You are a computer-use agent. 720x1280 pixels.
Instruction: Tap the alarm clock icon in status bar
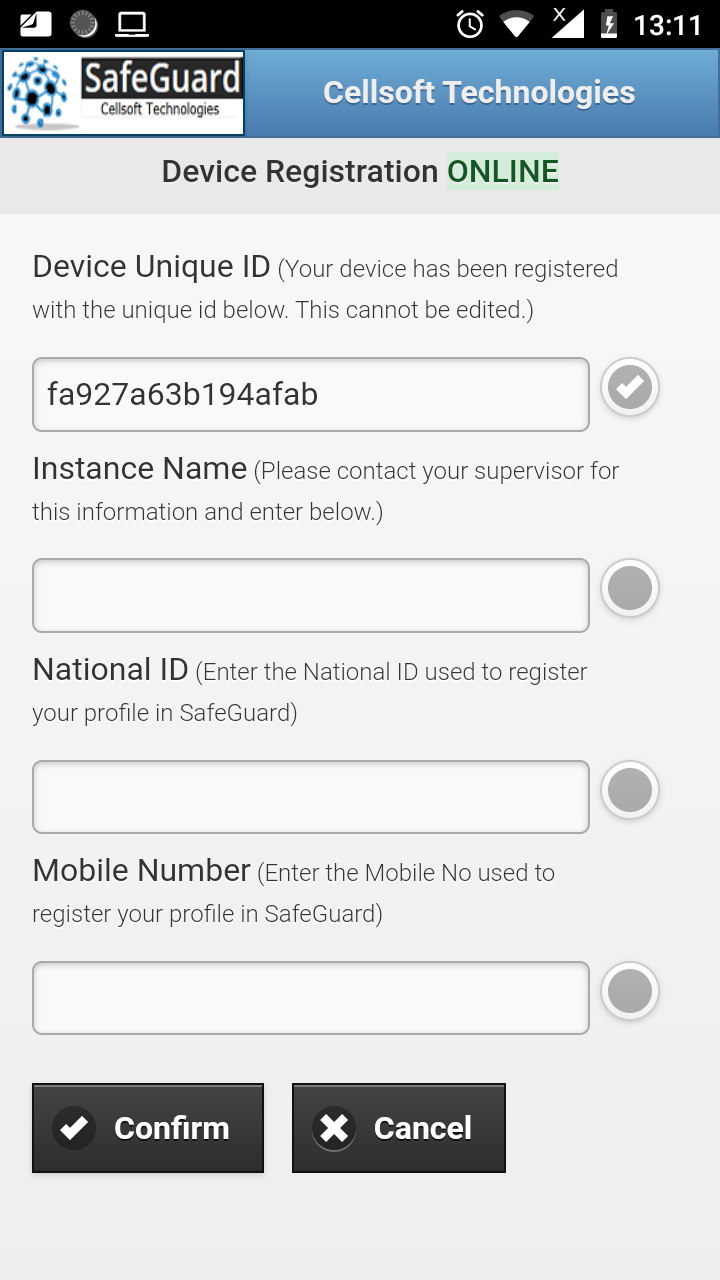(x=470, y=24)
